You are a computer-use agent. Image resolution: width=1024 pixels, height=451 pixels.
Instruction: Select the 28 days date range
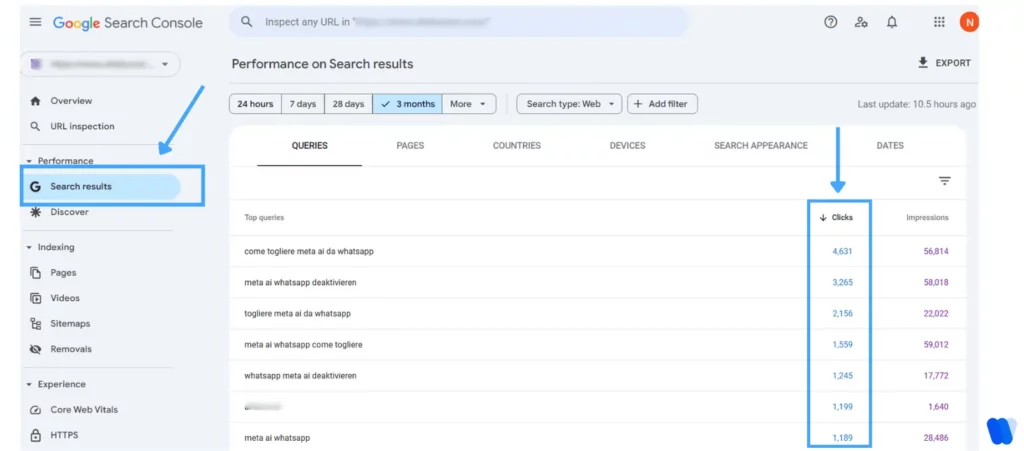[349, 104]
